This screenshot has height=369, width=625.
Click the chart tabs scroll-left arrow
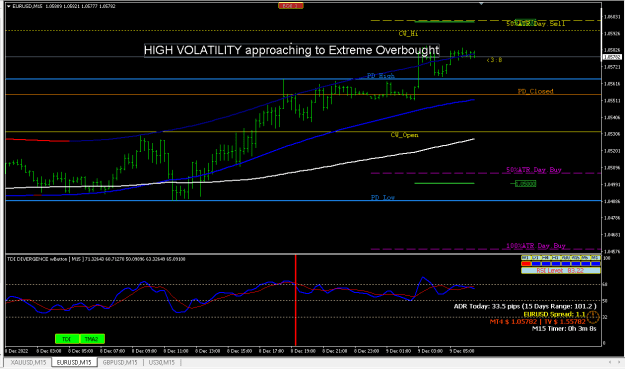(609, 362)
